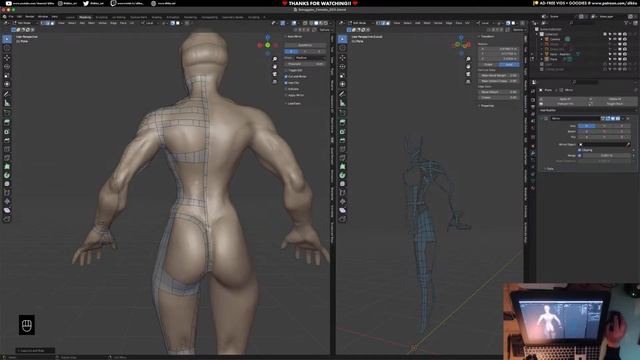Switch to the UV Editing workspace tab
The image size is (640, 360).
(119, 17)
